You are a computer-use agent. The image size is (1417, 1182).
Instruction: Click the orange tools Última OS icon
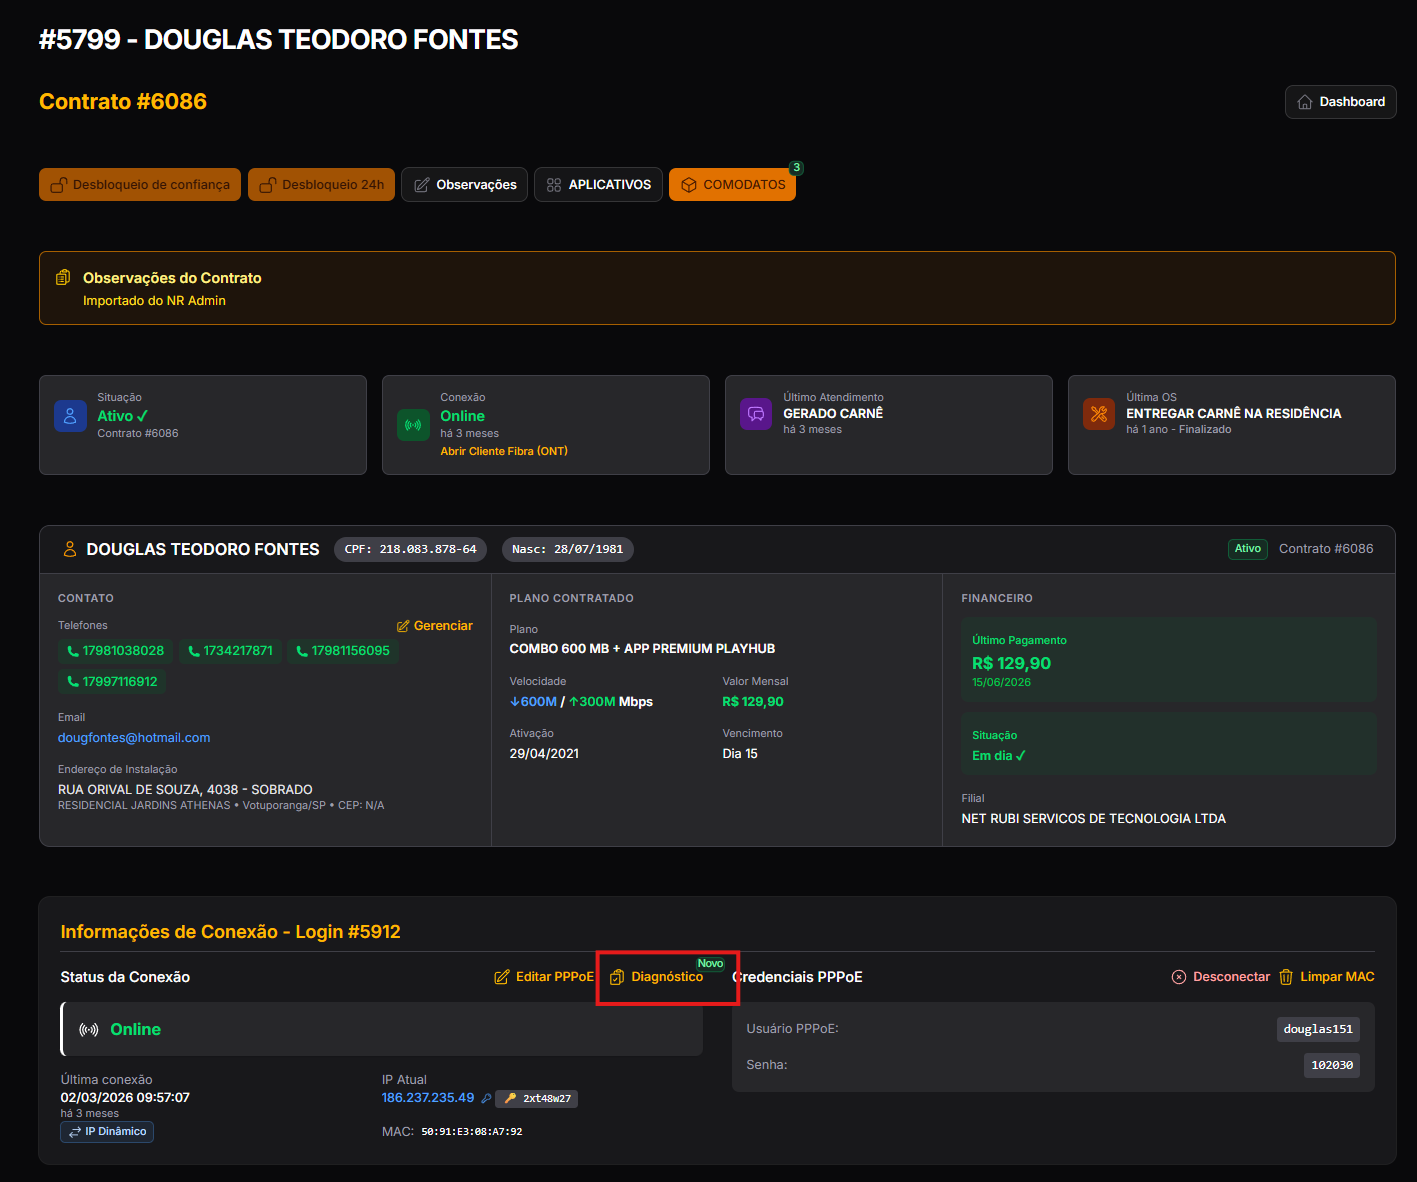[1099, 413]
